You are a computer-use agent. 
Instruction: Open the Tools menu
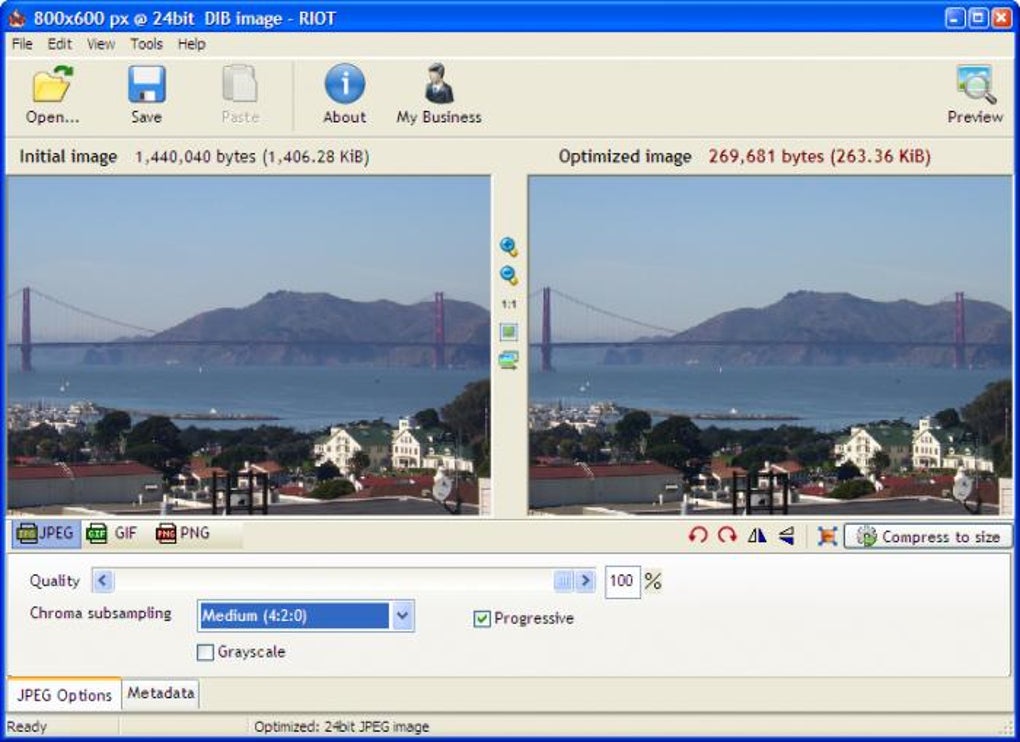click(146, 44)
